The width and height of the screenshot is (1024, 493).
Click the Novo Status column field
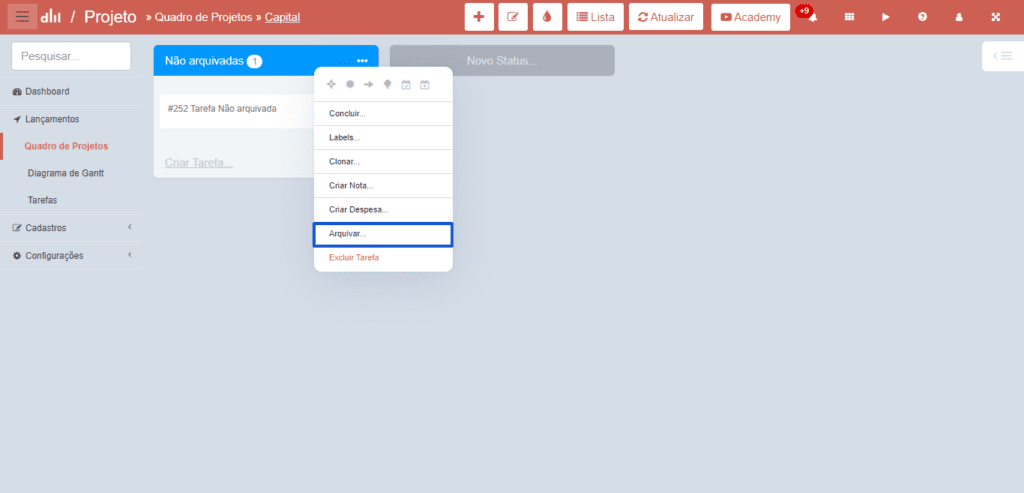tap(502, 61)
